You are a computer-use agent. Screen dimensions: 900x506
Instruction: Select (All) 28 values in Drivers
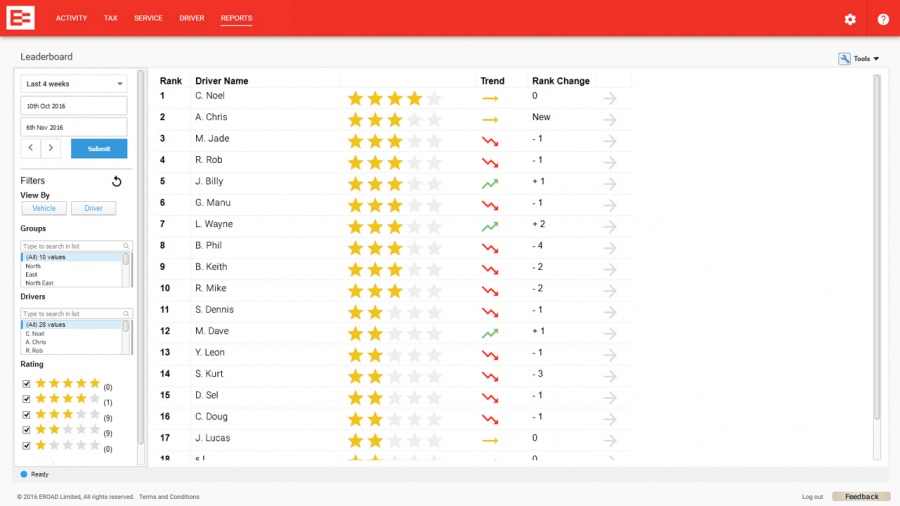pos(72,325)
